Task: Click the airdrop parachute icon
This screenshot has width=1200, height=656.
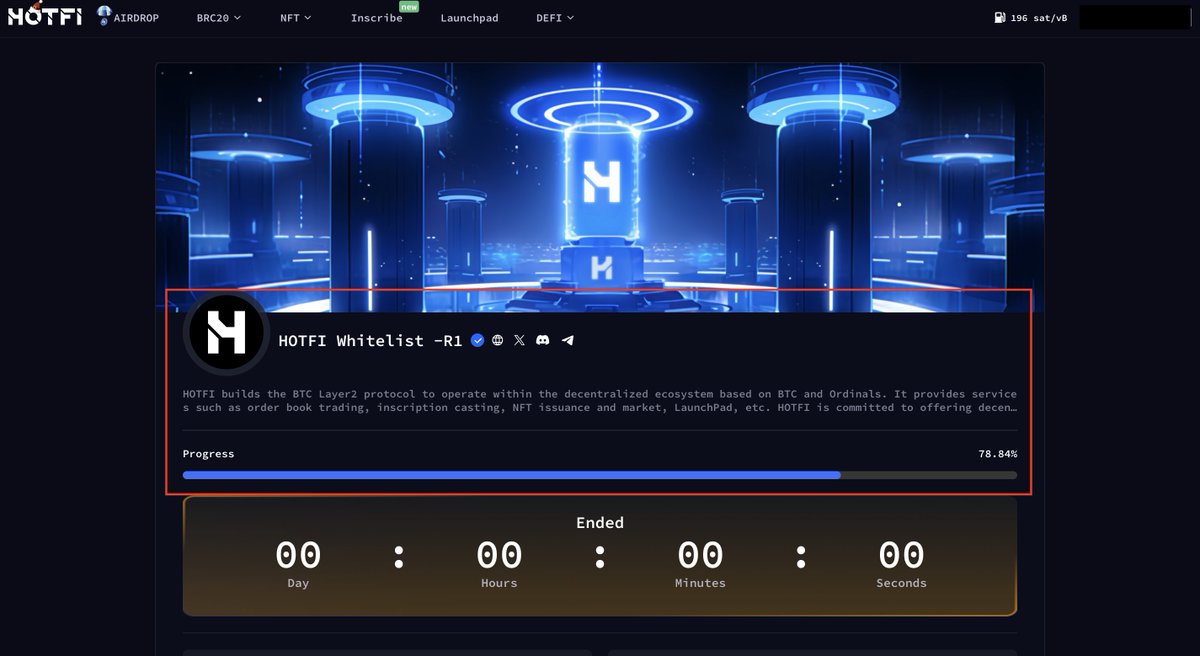Action: 104,15
